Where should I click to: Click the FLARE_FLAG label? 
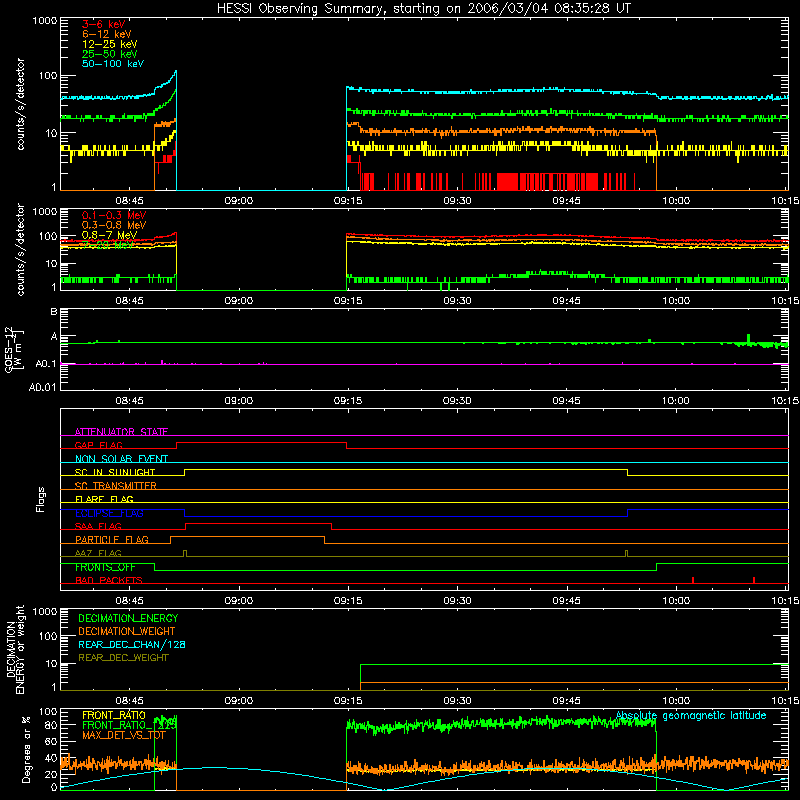tap(104, 499)
